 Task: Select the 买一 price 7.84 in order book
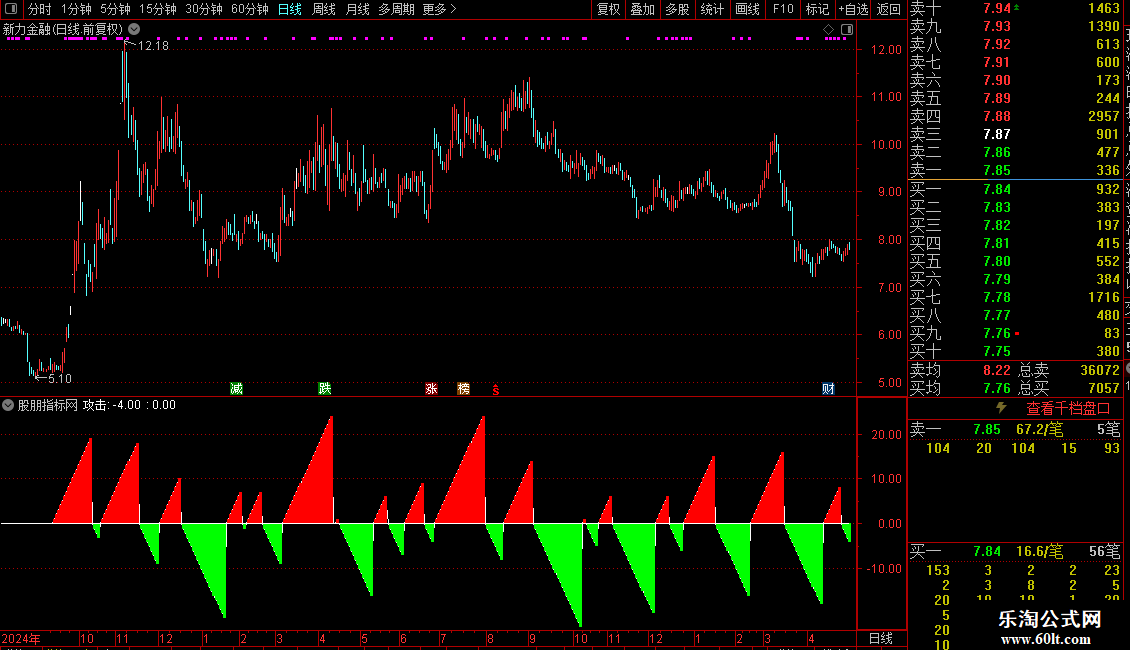coord(997,189)
